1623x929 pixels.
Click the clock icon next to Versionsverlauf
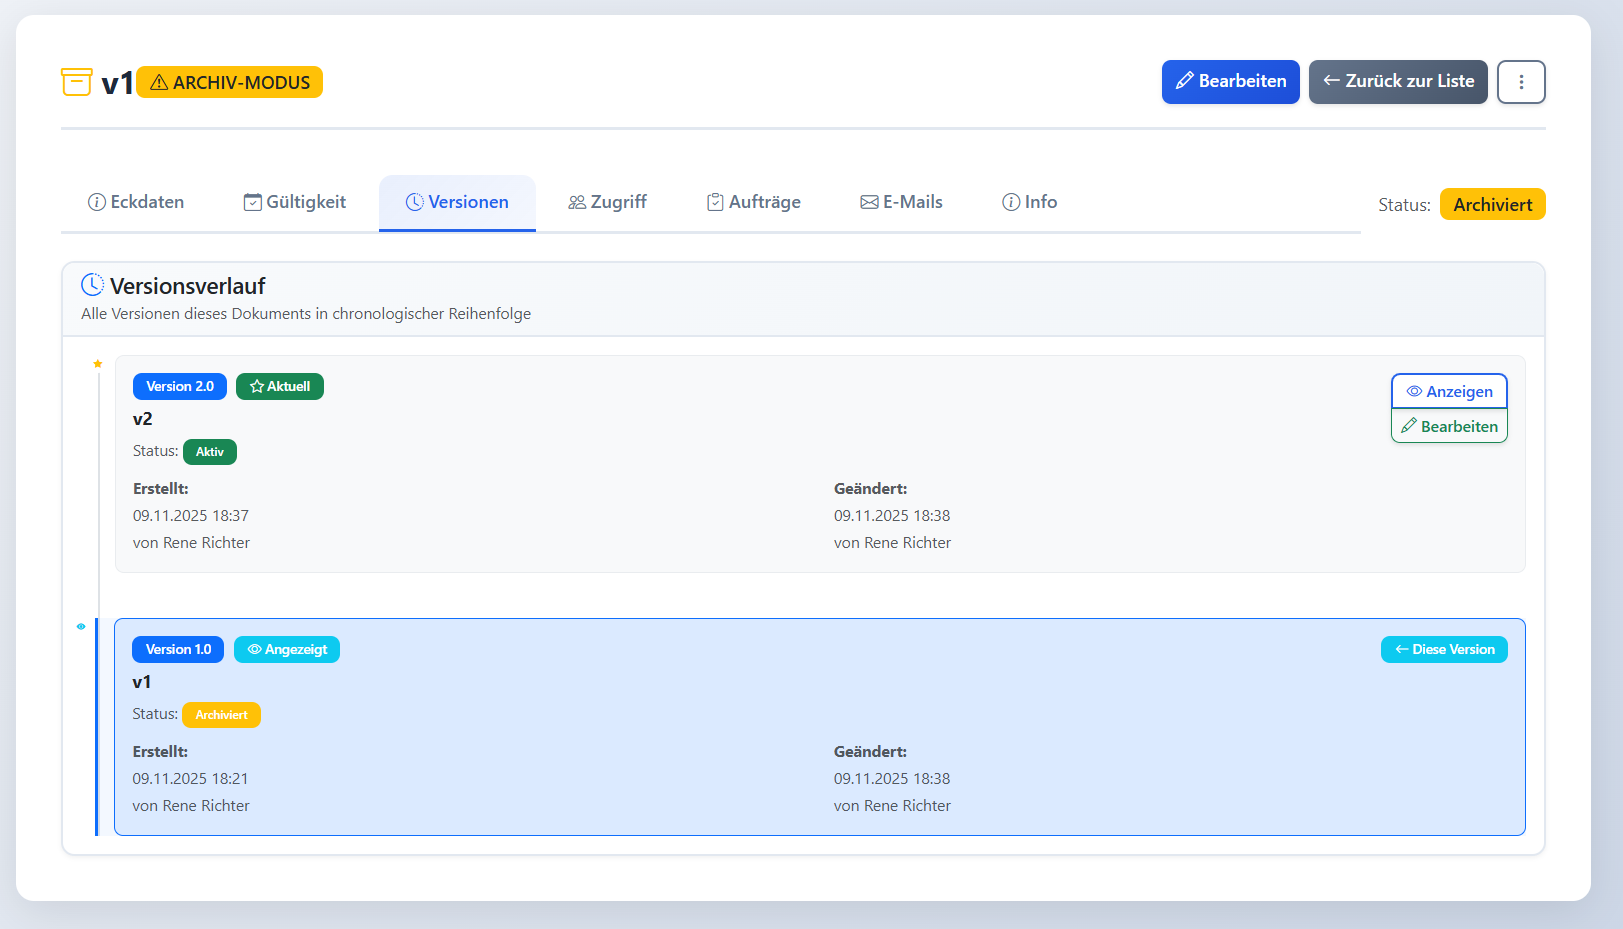[92, 285]
